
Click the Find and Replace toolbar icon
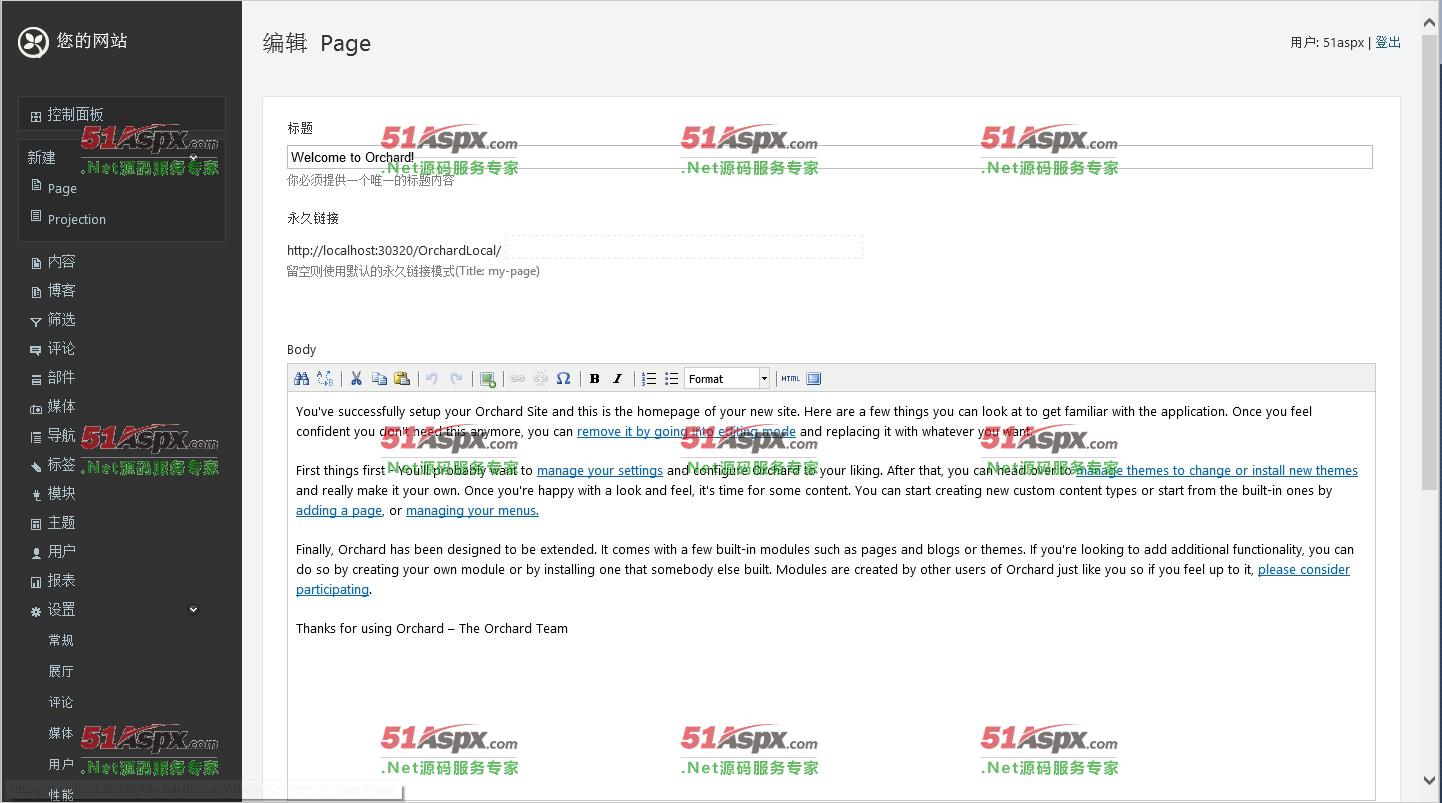coord(325,379)
